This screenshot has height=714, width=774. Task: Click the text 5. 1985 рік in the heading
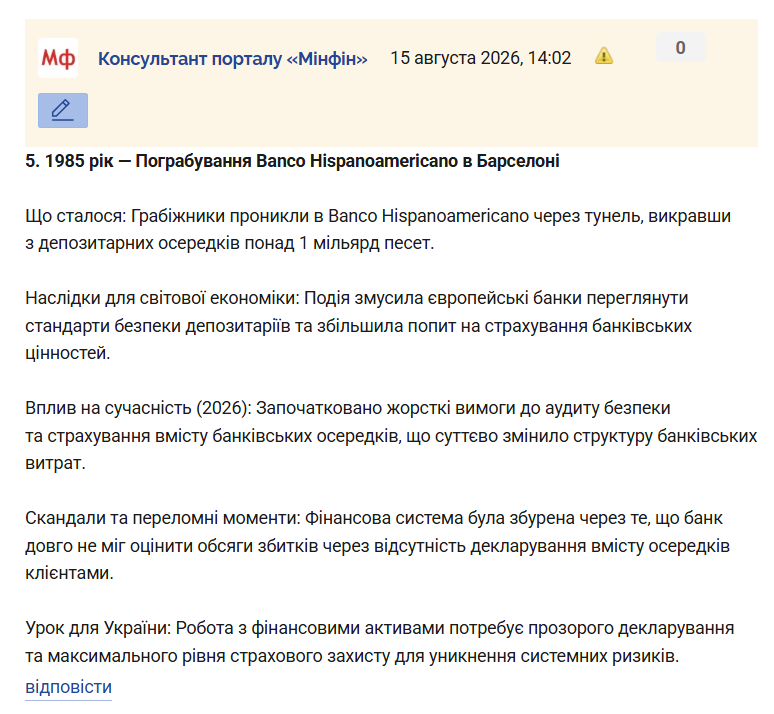point(69,161)
